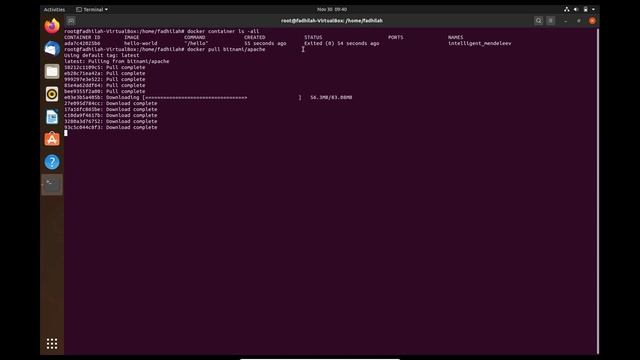
Task: Click the first 'Pull complete' line
Action: click(104, 67)
